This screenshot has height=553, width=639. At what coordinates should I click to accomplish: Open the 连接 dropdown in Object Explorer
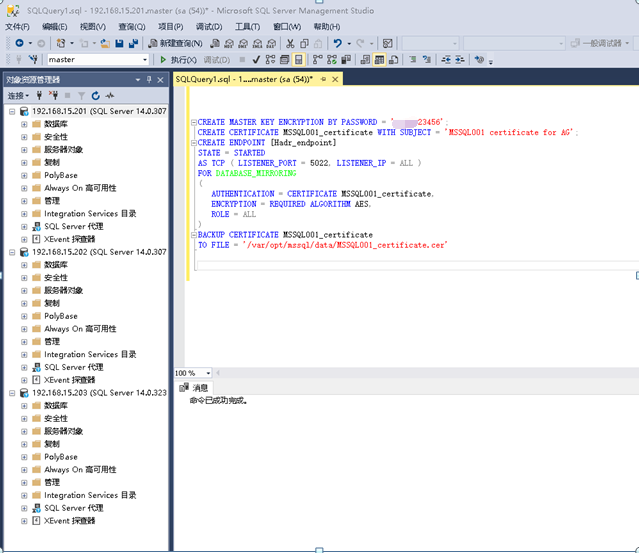(x=18, y=96)
